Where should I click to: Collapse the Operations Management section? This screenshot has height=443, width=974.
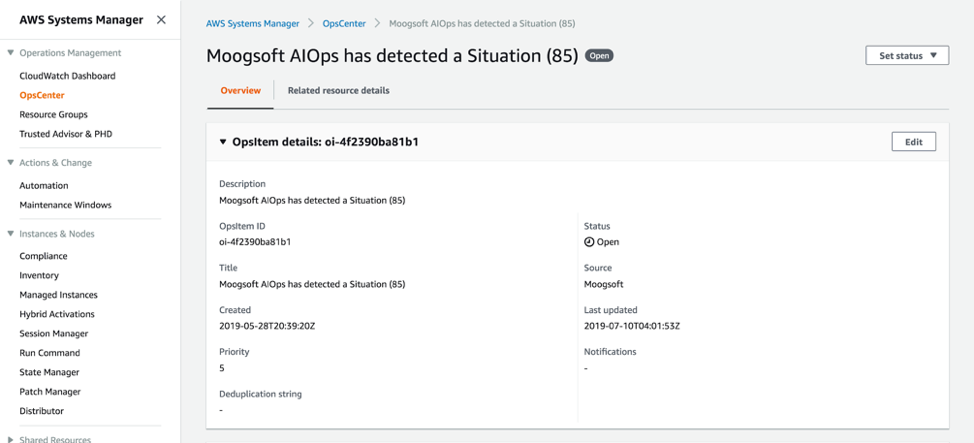(11, 53)
